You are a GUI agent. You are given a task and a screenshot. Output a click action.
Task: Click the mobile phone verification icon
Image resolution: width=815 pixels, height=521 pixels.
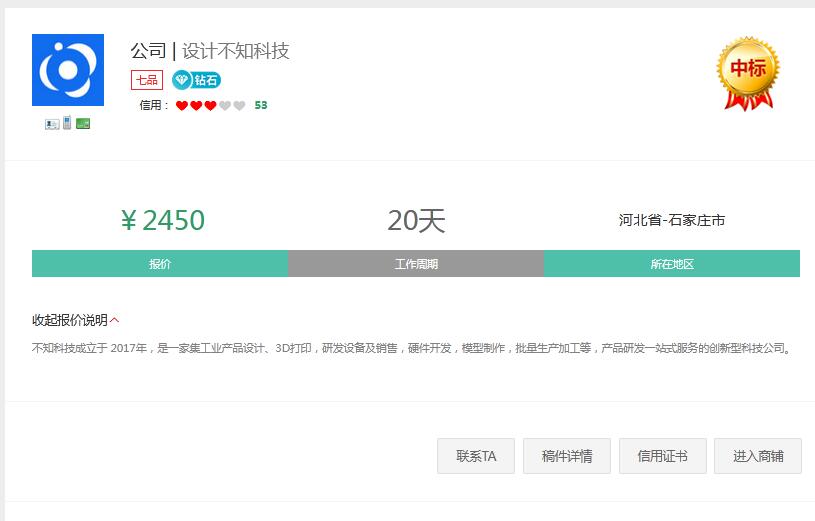pyautogui.click(x=67, y=123)
